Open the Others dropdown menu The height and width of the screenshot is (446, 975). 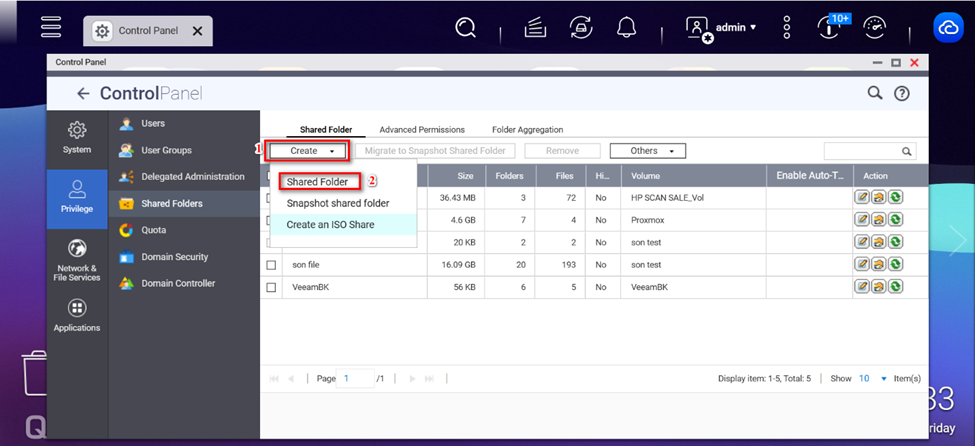[x=649, y=151]
